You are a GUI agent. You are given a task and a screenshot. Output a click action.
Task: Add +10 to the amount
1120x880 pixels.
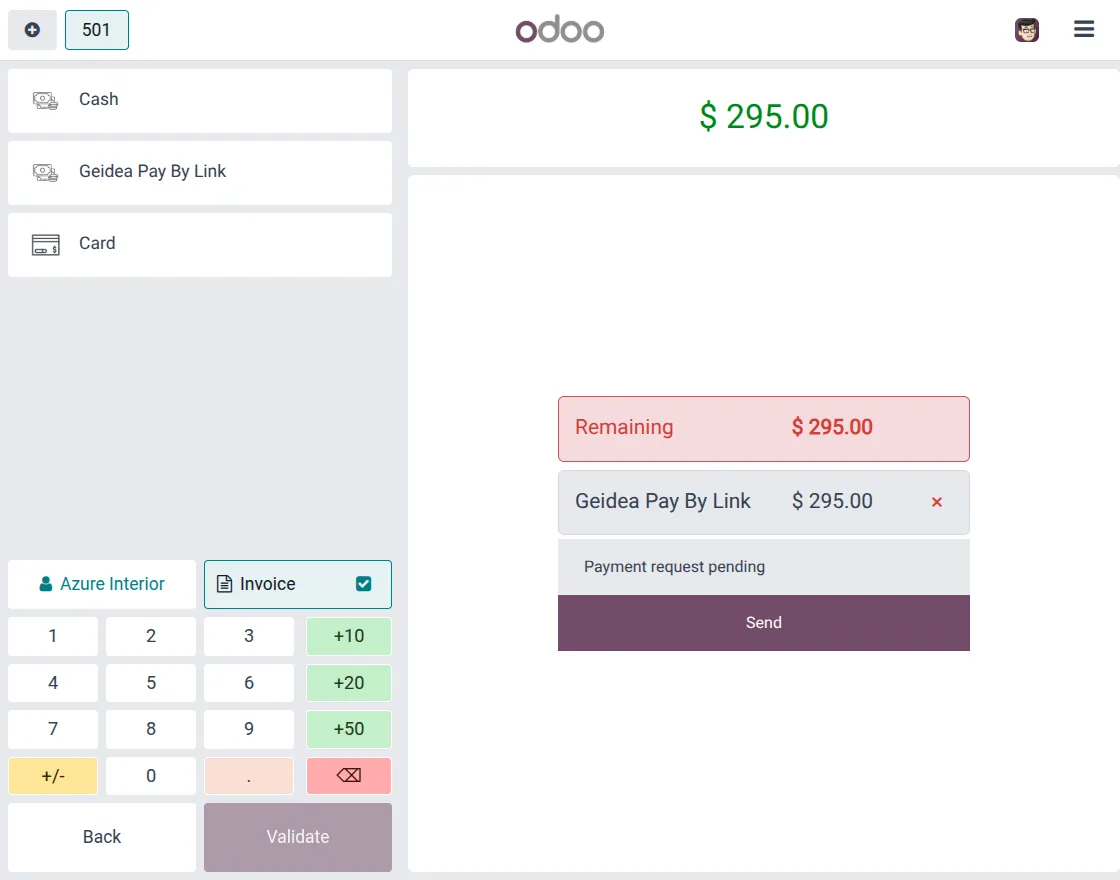click(348, 636)
